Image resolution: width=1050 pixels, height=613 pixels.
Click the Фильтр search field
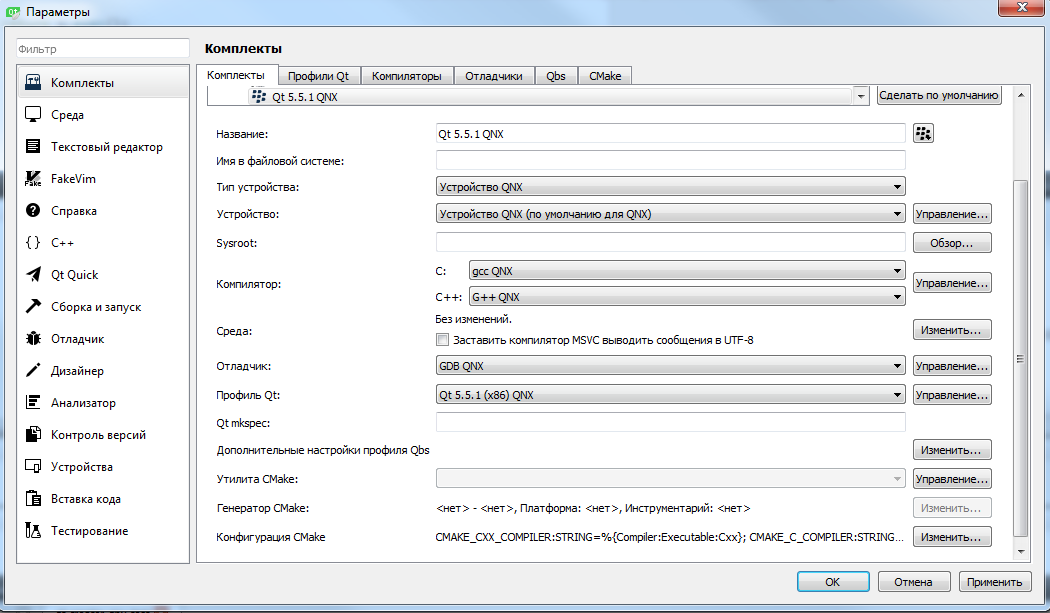(103, 48)
